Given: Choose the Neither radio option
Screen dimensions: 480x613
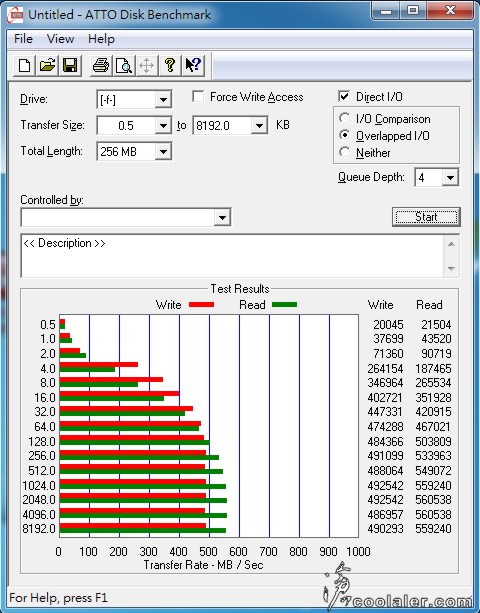Looking at the screenshot, I should click(344, 152).
